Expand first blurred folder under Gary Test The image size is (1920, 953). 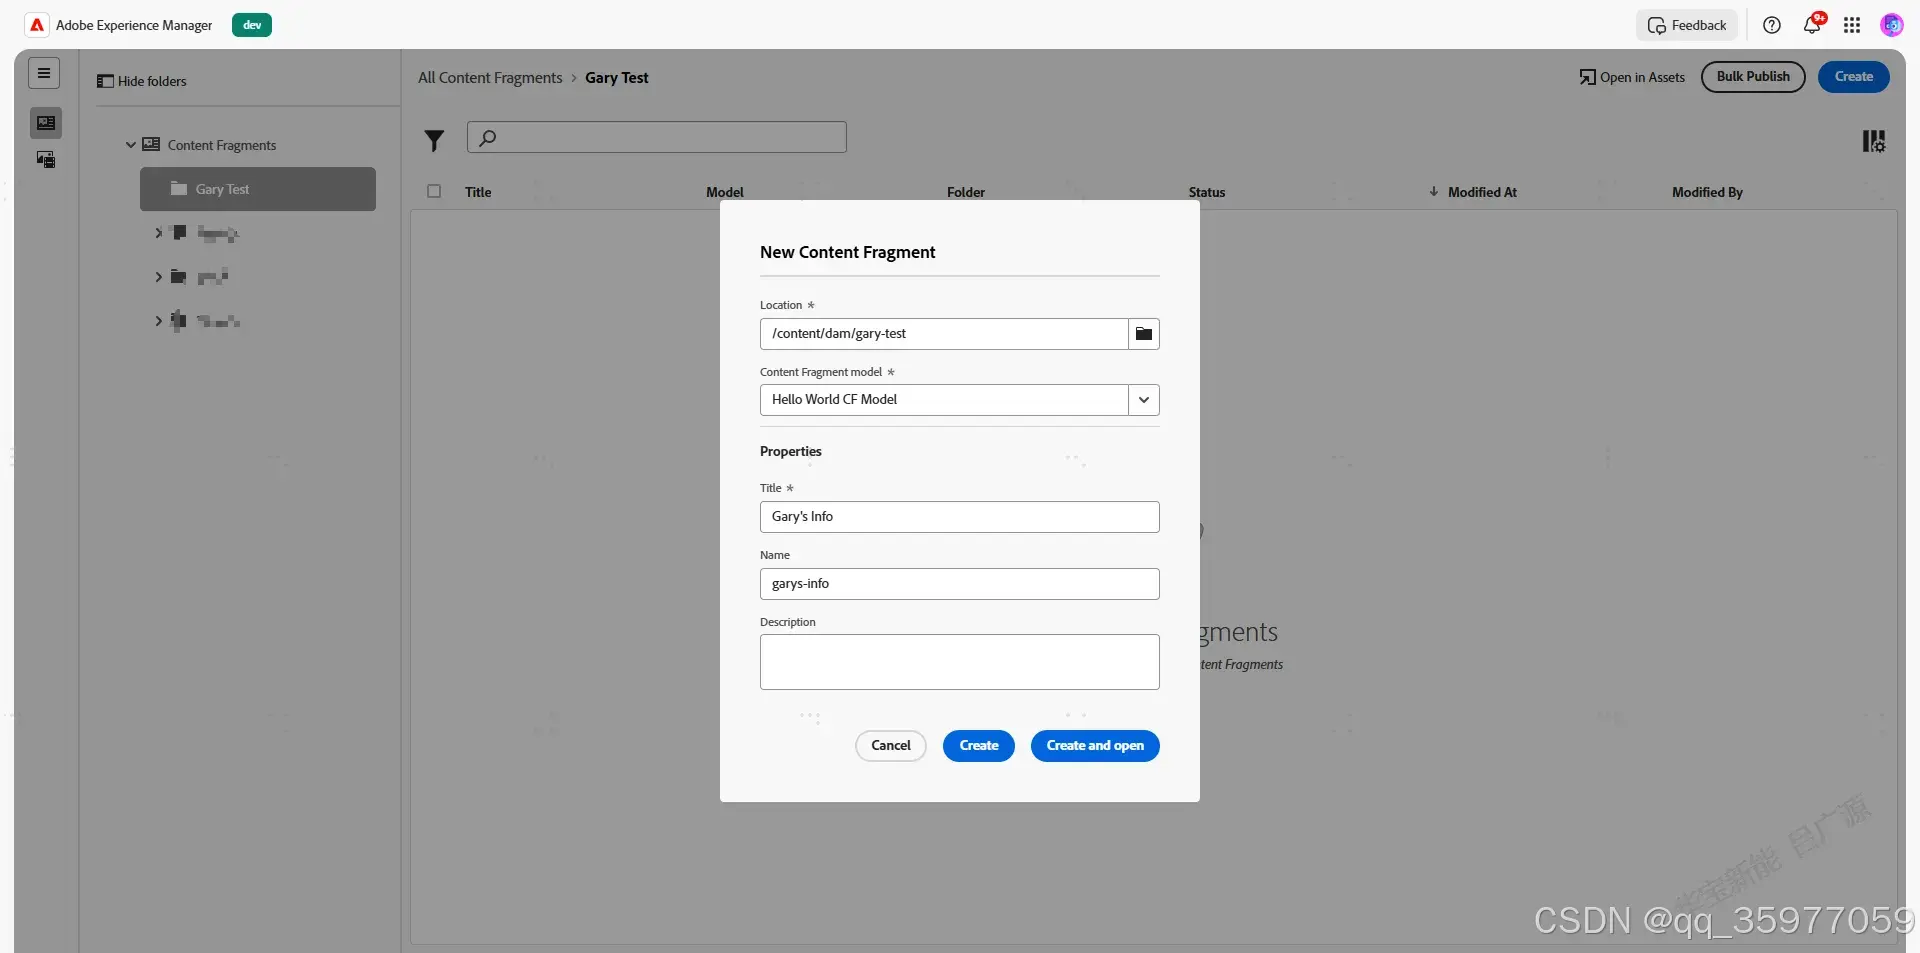[158, 233]
